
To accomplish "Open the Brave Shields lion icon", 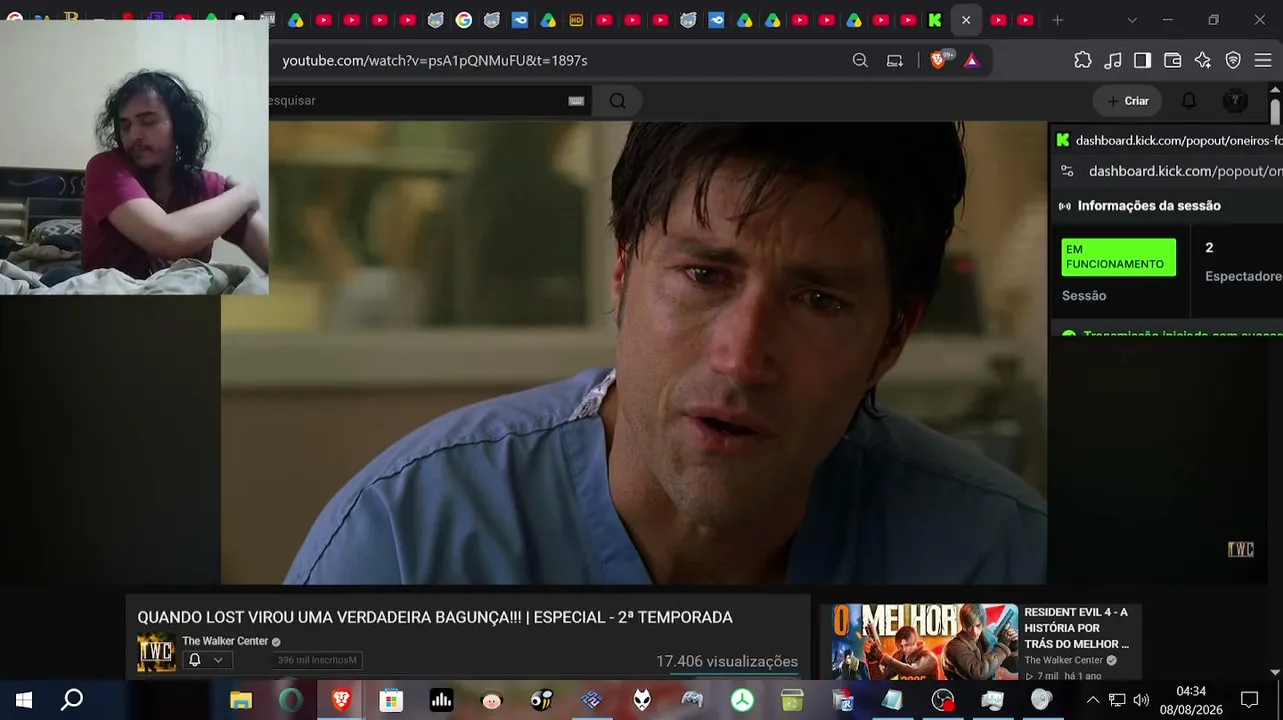I will [x=938, y=60].
